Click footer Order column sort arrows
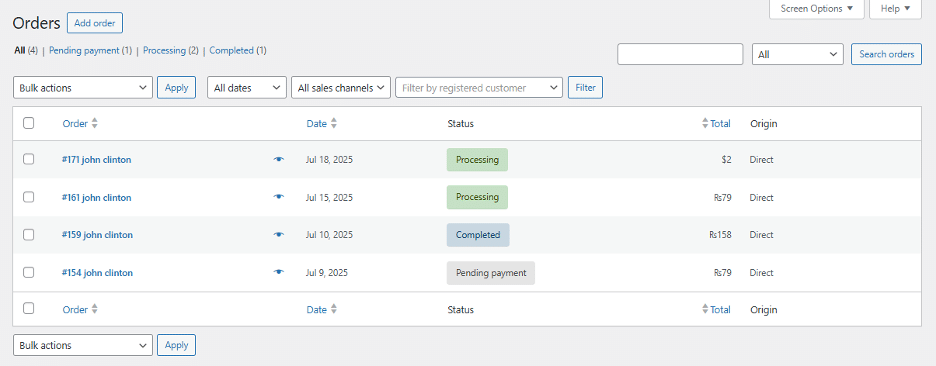 94,309
